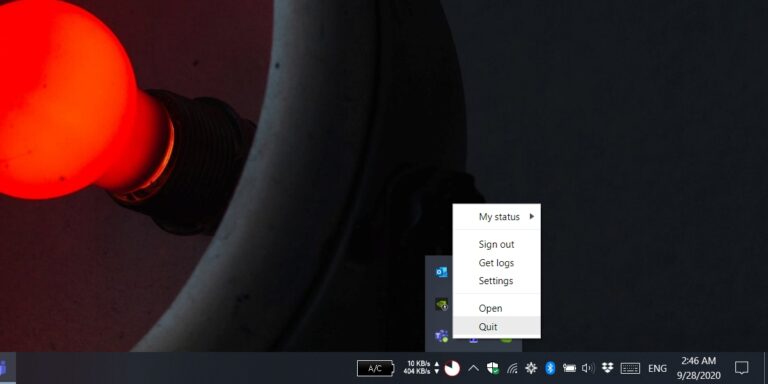Click the Teams tray overflow icon
This screenshot has height=384, width=768.
[x=442, y=336]
